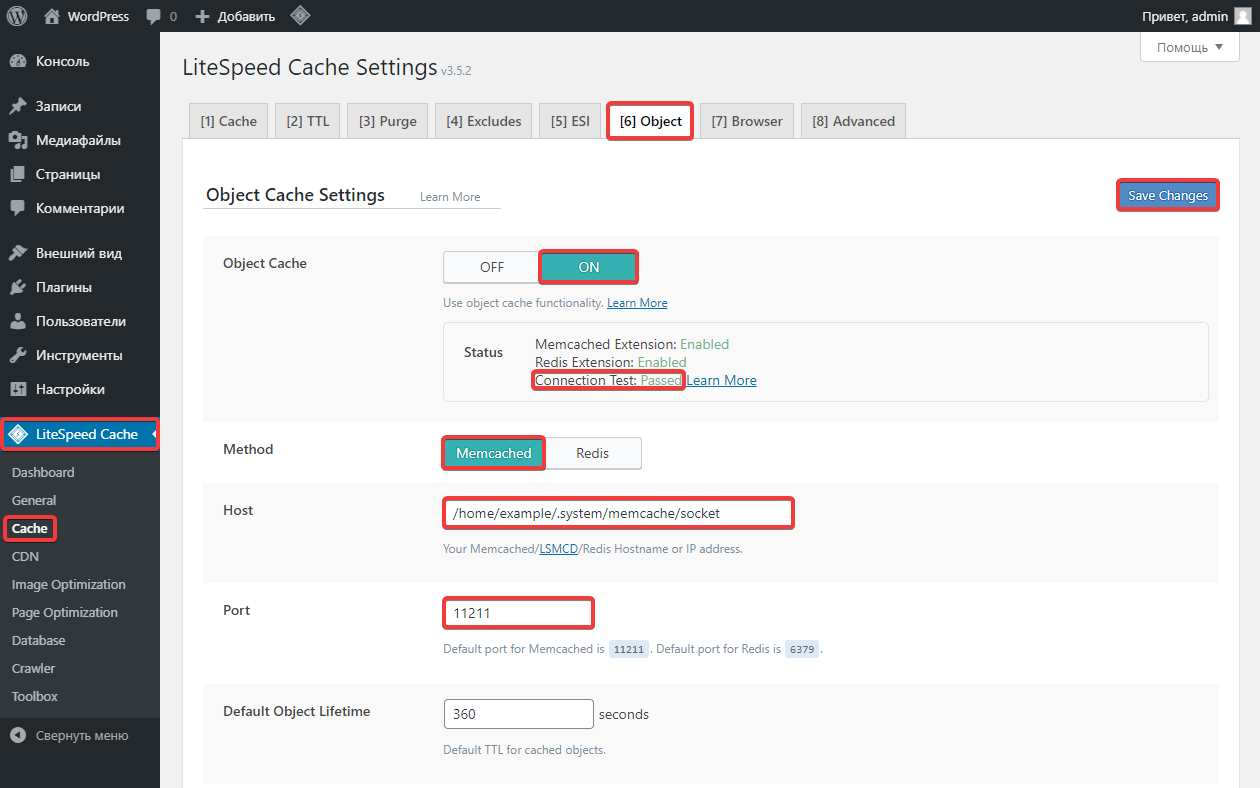Screen dimensions: 1260x788
Task: Focus the Default Object Lifetime field
Action: (x=519, y=714)
